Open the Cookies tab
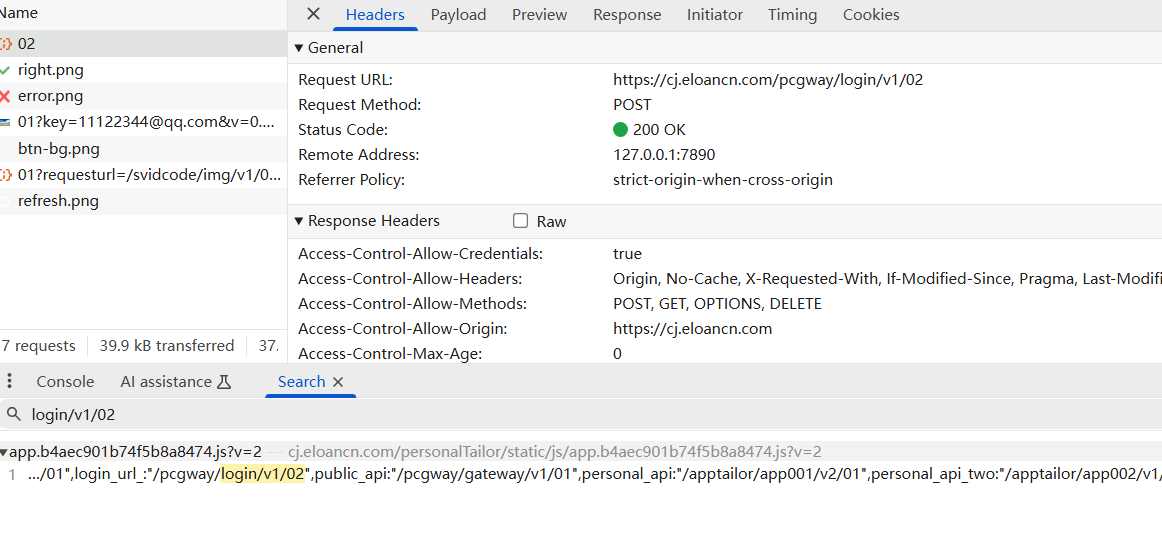 click(x=871, y=15)
